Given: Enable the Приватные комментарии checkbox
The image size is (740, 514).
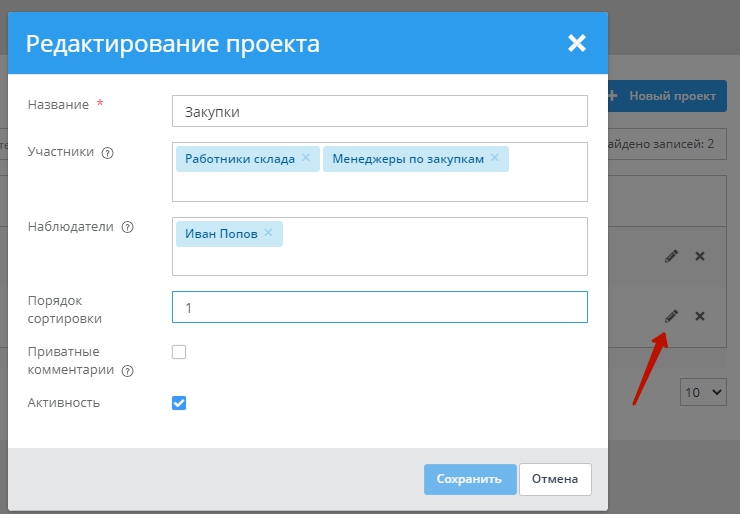Looking at the screenshot, I should [x=179, y=352].
